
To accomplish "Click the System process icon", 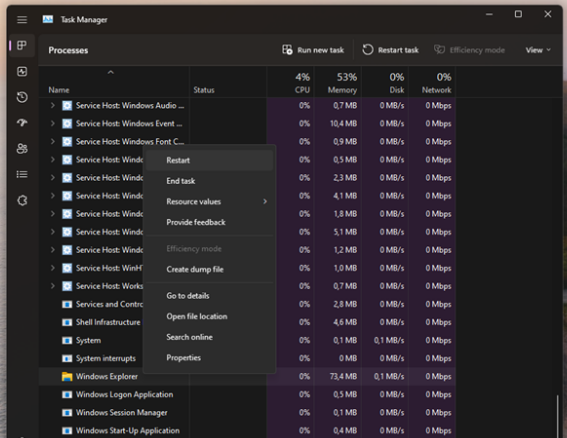I will coord(67,340).
